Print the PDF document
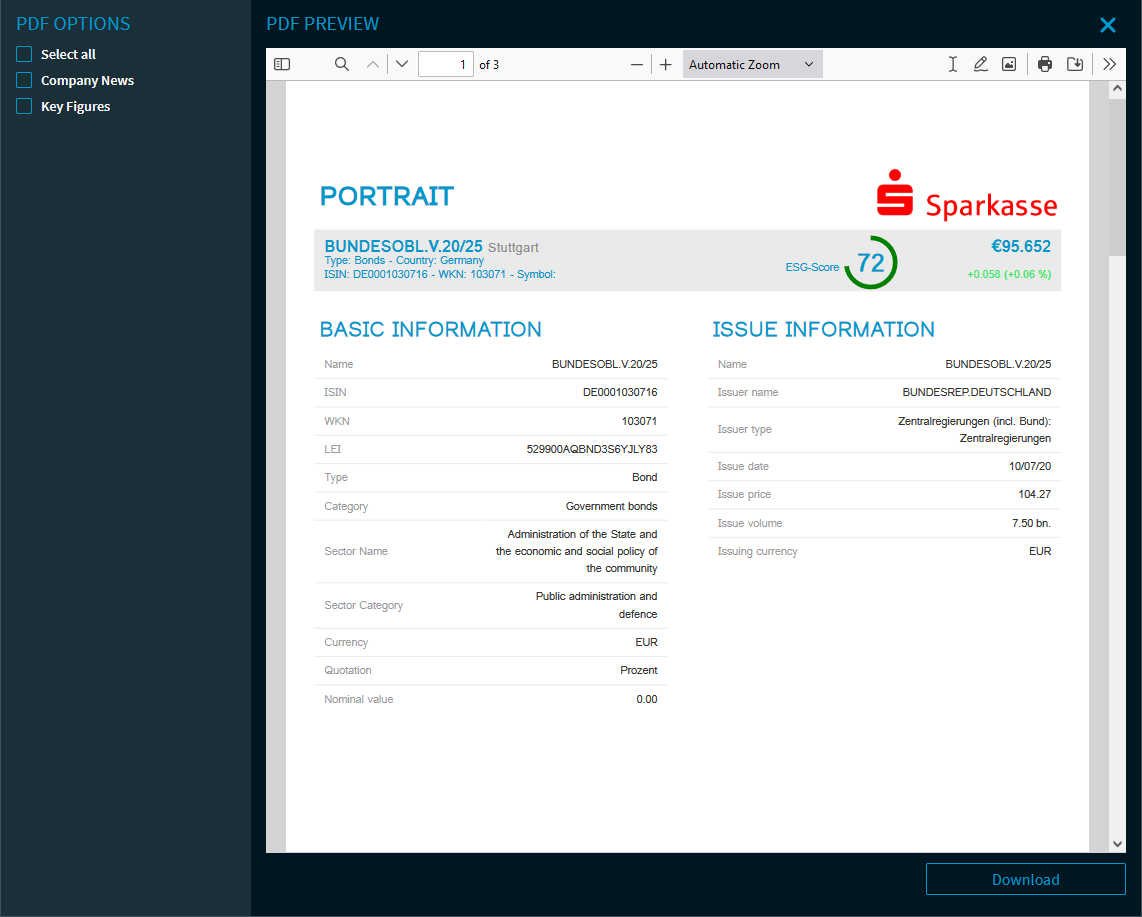Screen dimensions: 1142x917 pyautogui.click(x=1045, y=64)
